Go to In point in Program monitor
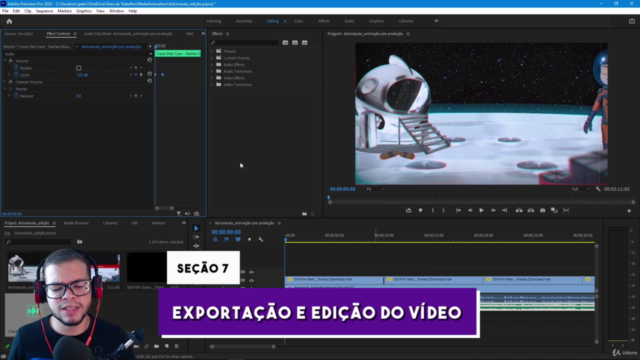The width and height of the screenshot is (640, 360). (x=458, y=210)
